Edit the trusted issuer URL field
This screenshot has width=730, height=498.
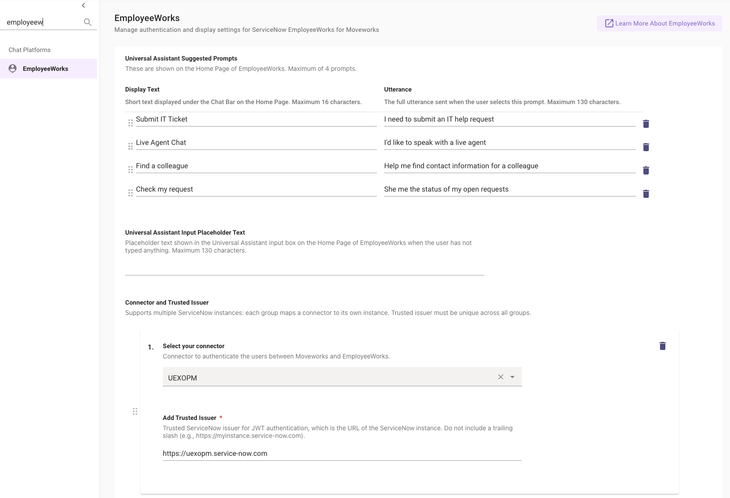coord(342,453)
